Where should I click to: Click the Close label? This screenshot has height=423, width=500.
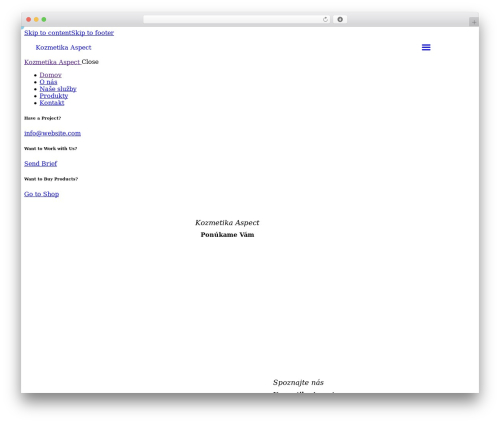click(x=90, y=62)
